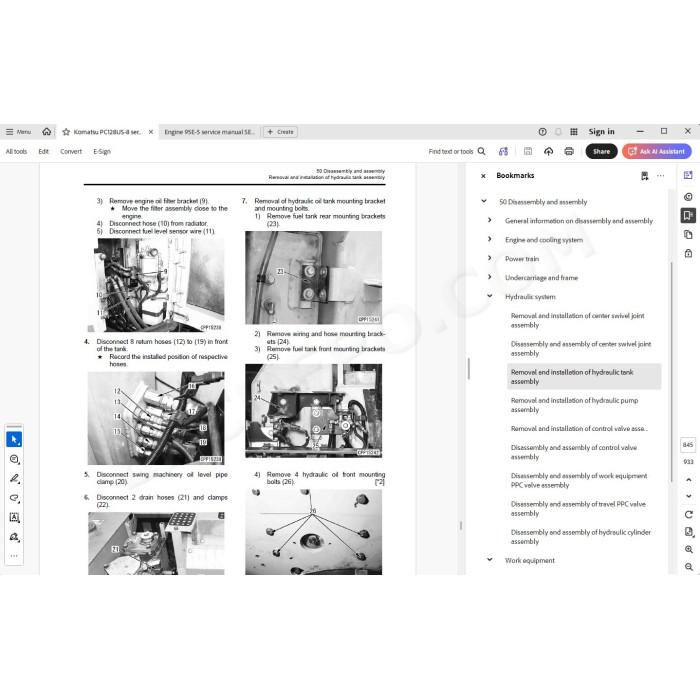Open the Pages thumbnails icon in the right rail
The height and width of the screenshot is (700, 700).
(688, 234)
